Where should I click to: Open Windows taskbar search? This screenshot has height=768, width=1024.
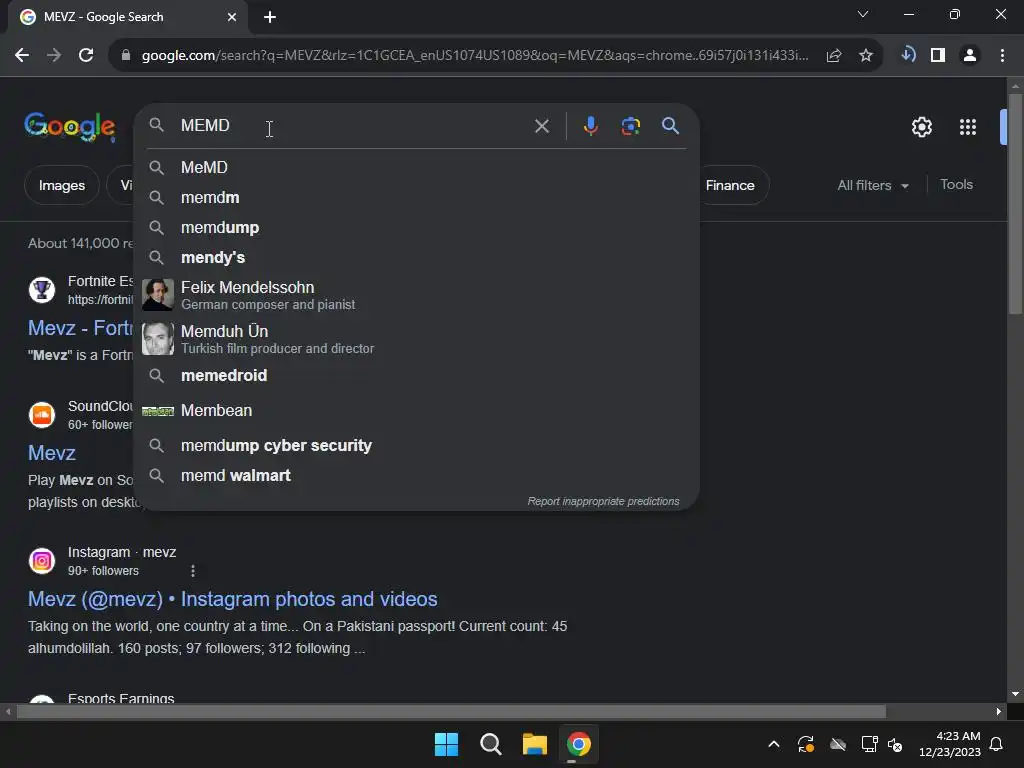[490, 744]
